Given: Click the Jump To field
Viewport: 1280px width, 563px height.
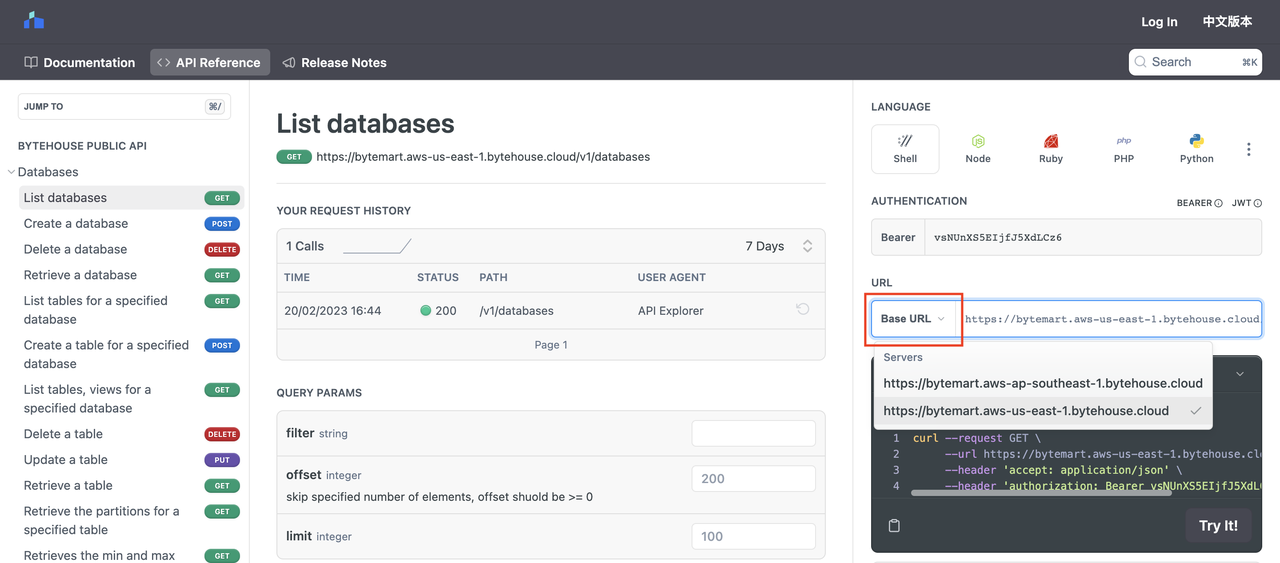Looking at the screenshot, I should point(124,107).
